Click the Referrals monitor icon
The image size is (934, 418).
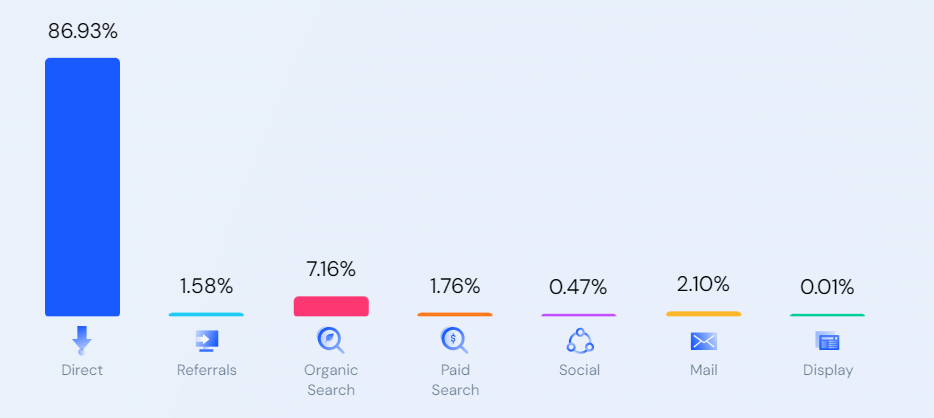pos(207,341)
